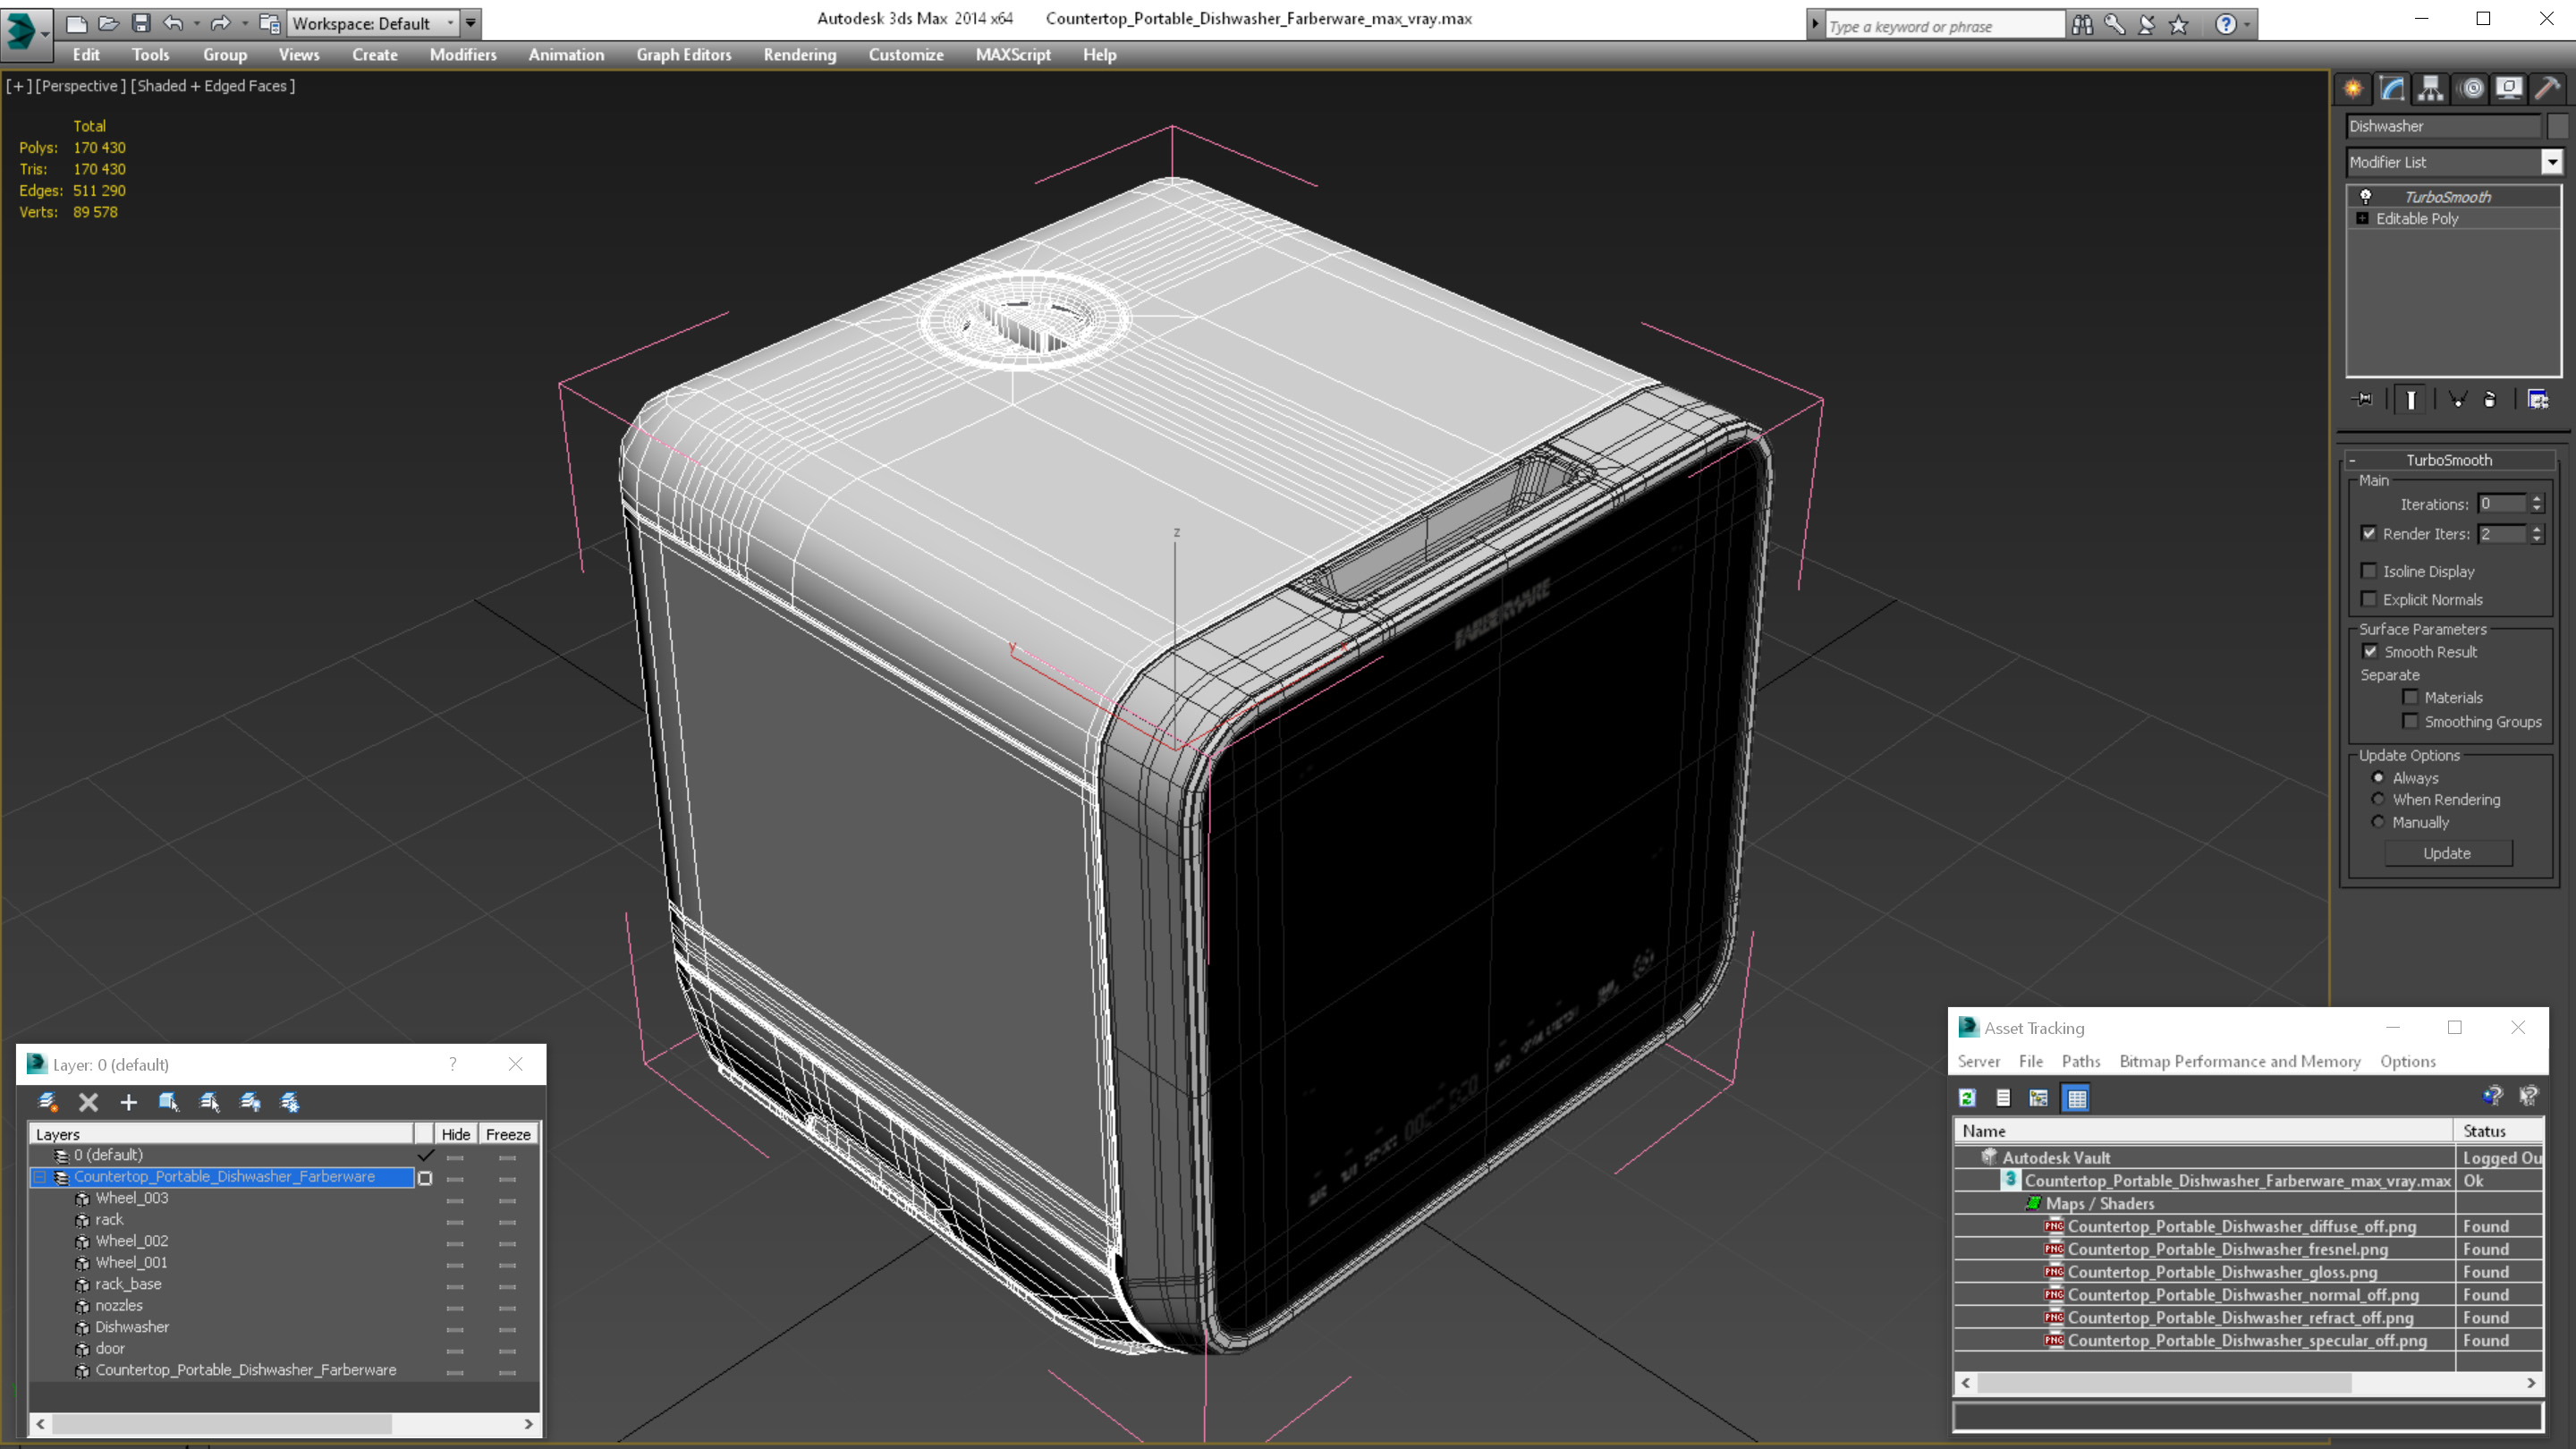2576x1449 pixels.
Task: Click the Refresh icon in Asset Tracking
Action: point(1967,1098)
